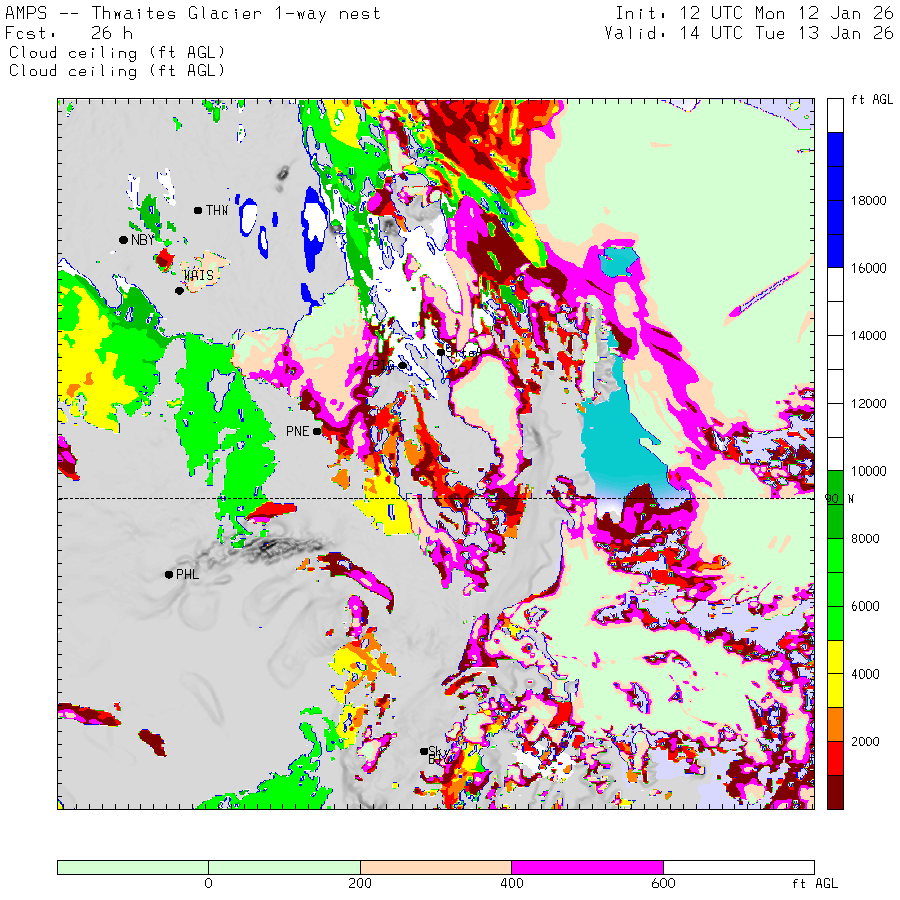Click the SiteA station dot
Screen dimensions: 900x900
[440, 351]
